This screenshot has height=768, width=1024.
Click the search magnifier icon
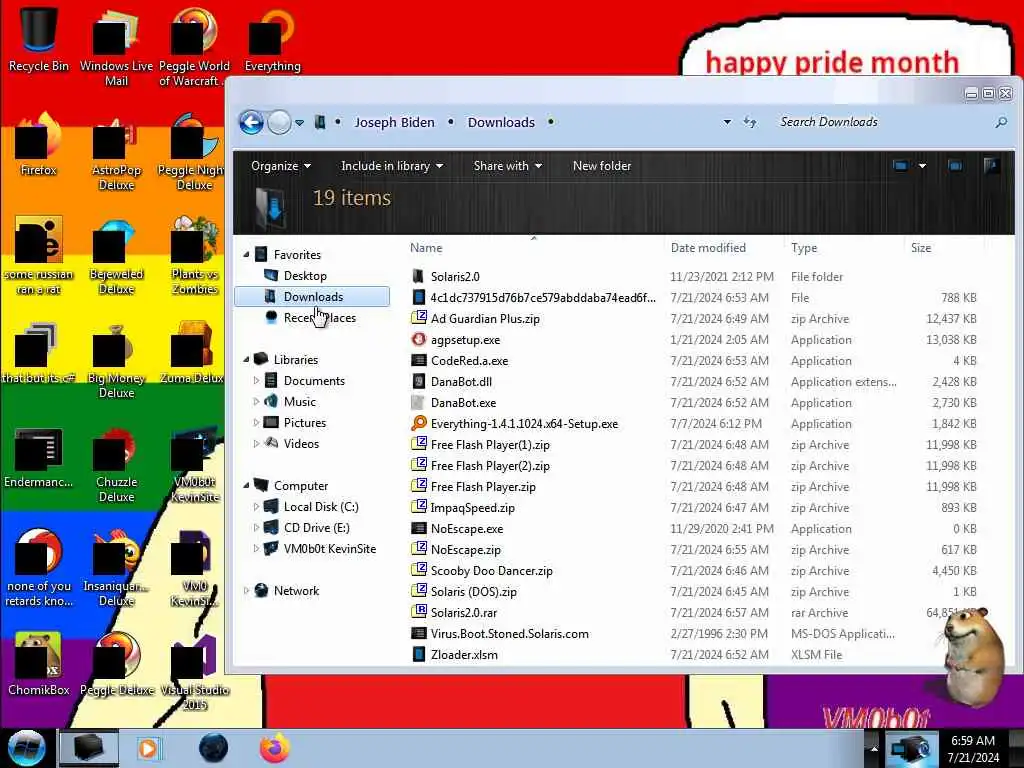coord(1000,122)
